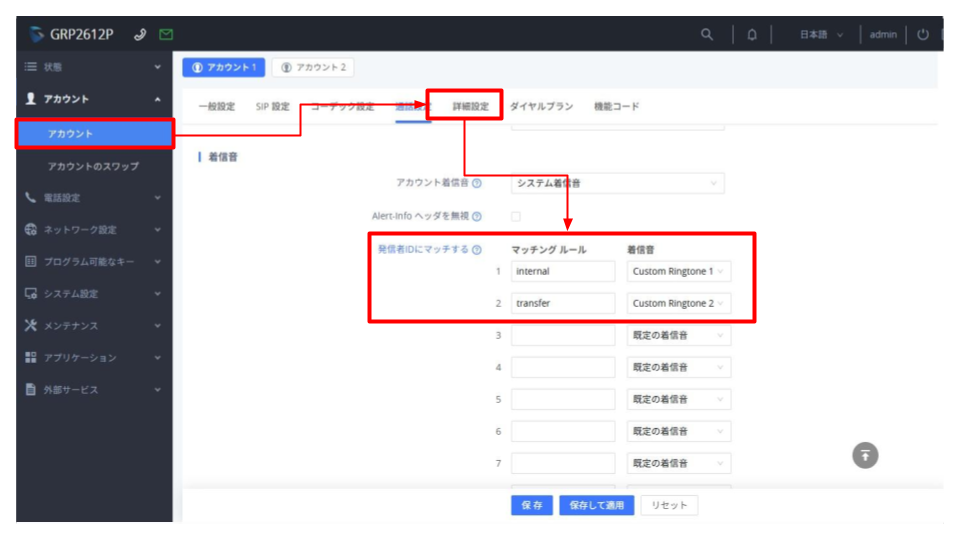960x540 pixels.
Task: Expand the プログラム可能なキー sidebar menu
Action: [157, 261]
